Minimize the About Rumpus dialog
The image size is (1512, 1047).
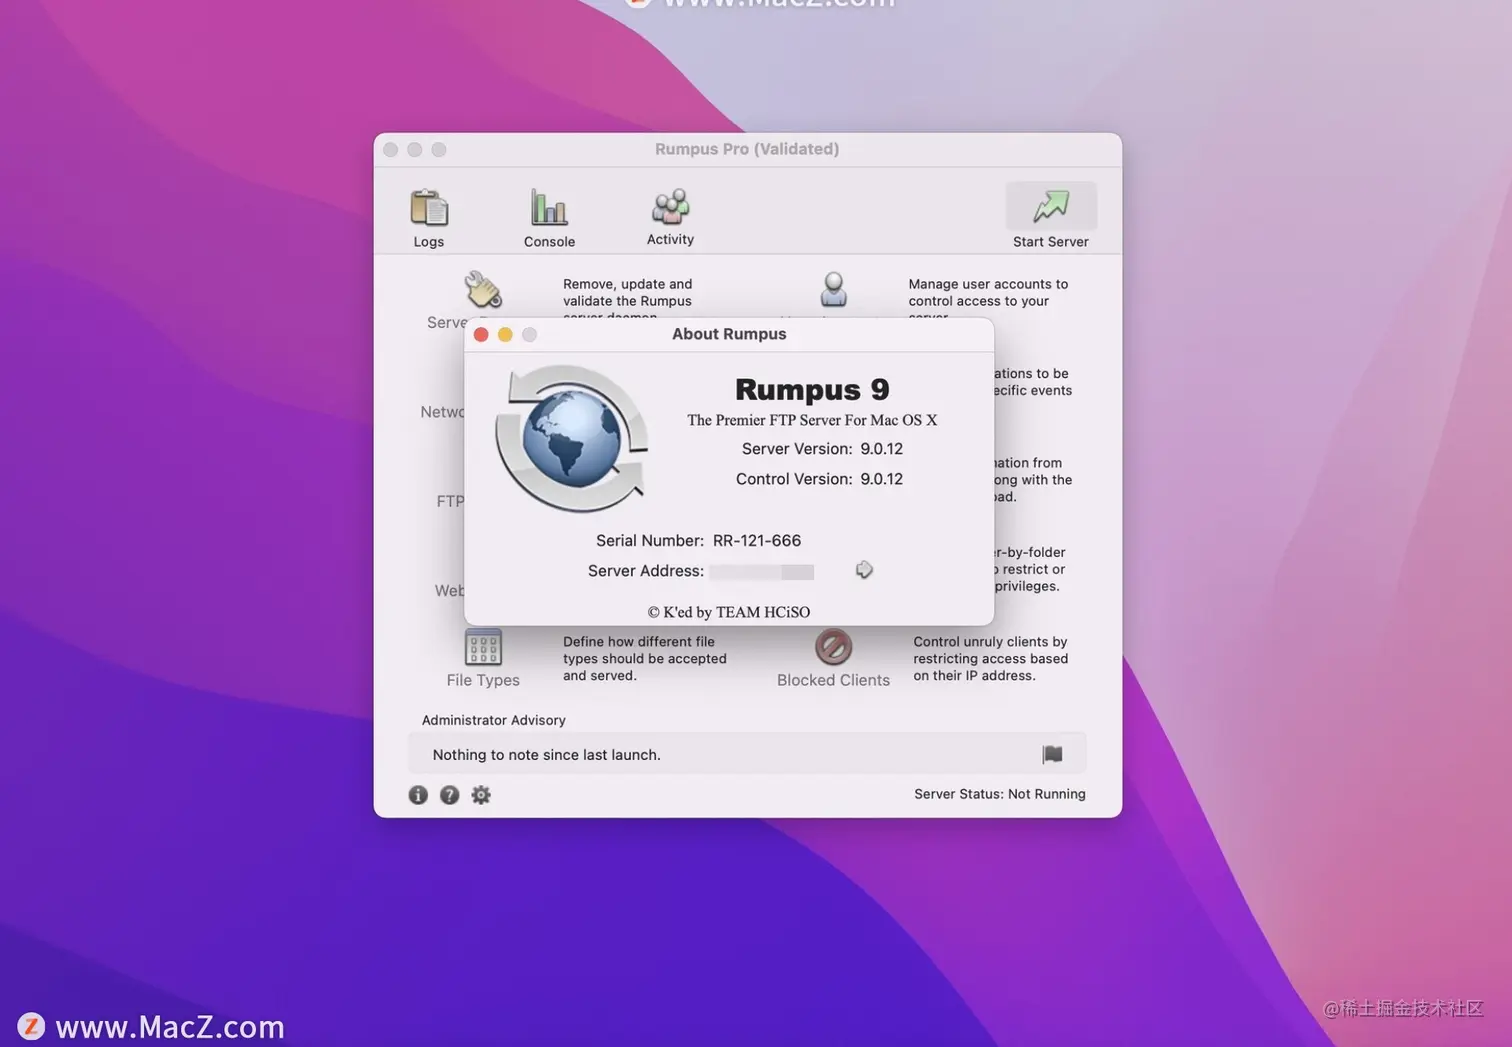(x=505, y=335)
